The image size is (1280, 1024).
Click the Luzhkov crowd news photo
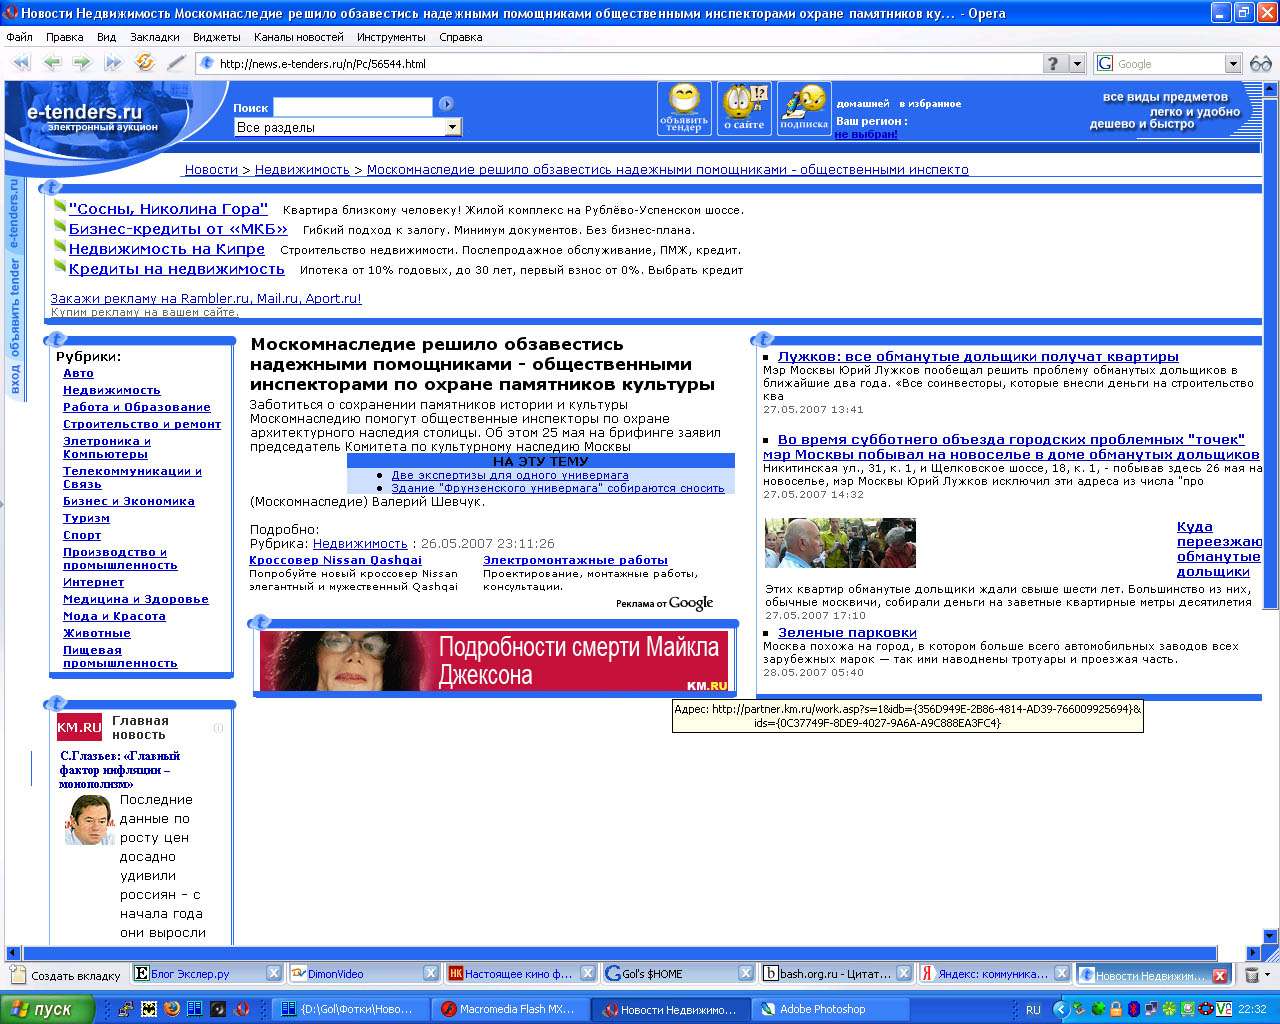pos(840,543)
